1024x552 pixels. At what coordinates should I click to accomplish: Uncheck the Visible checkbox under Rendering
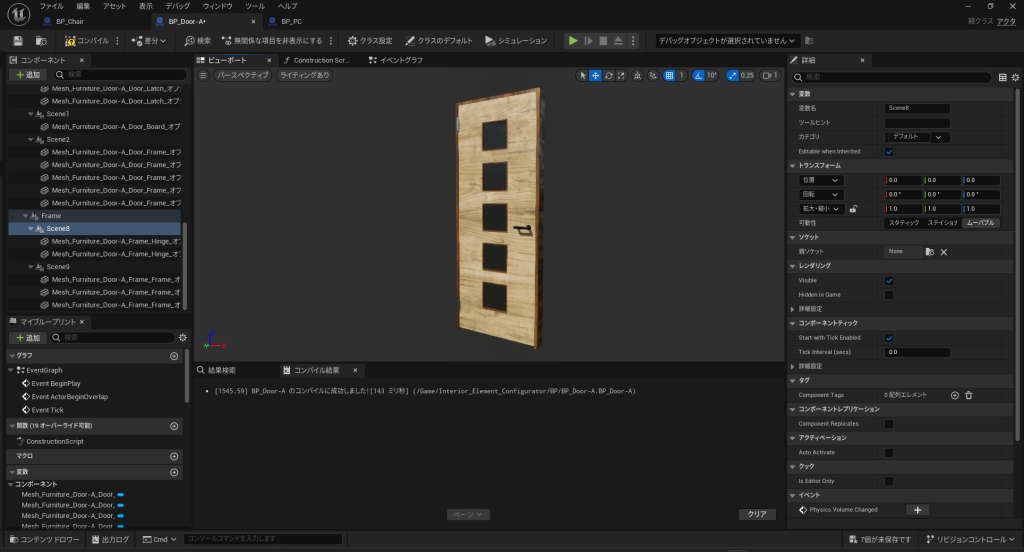[x=889, y=281]
